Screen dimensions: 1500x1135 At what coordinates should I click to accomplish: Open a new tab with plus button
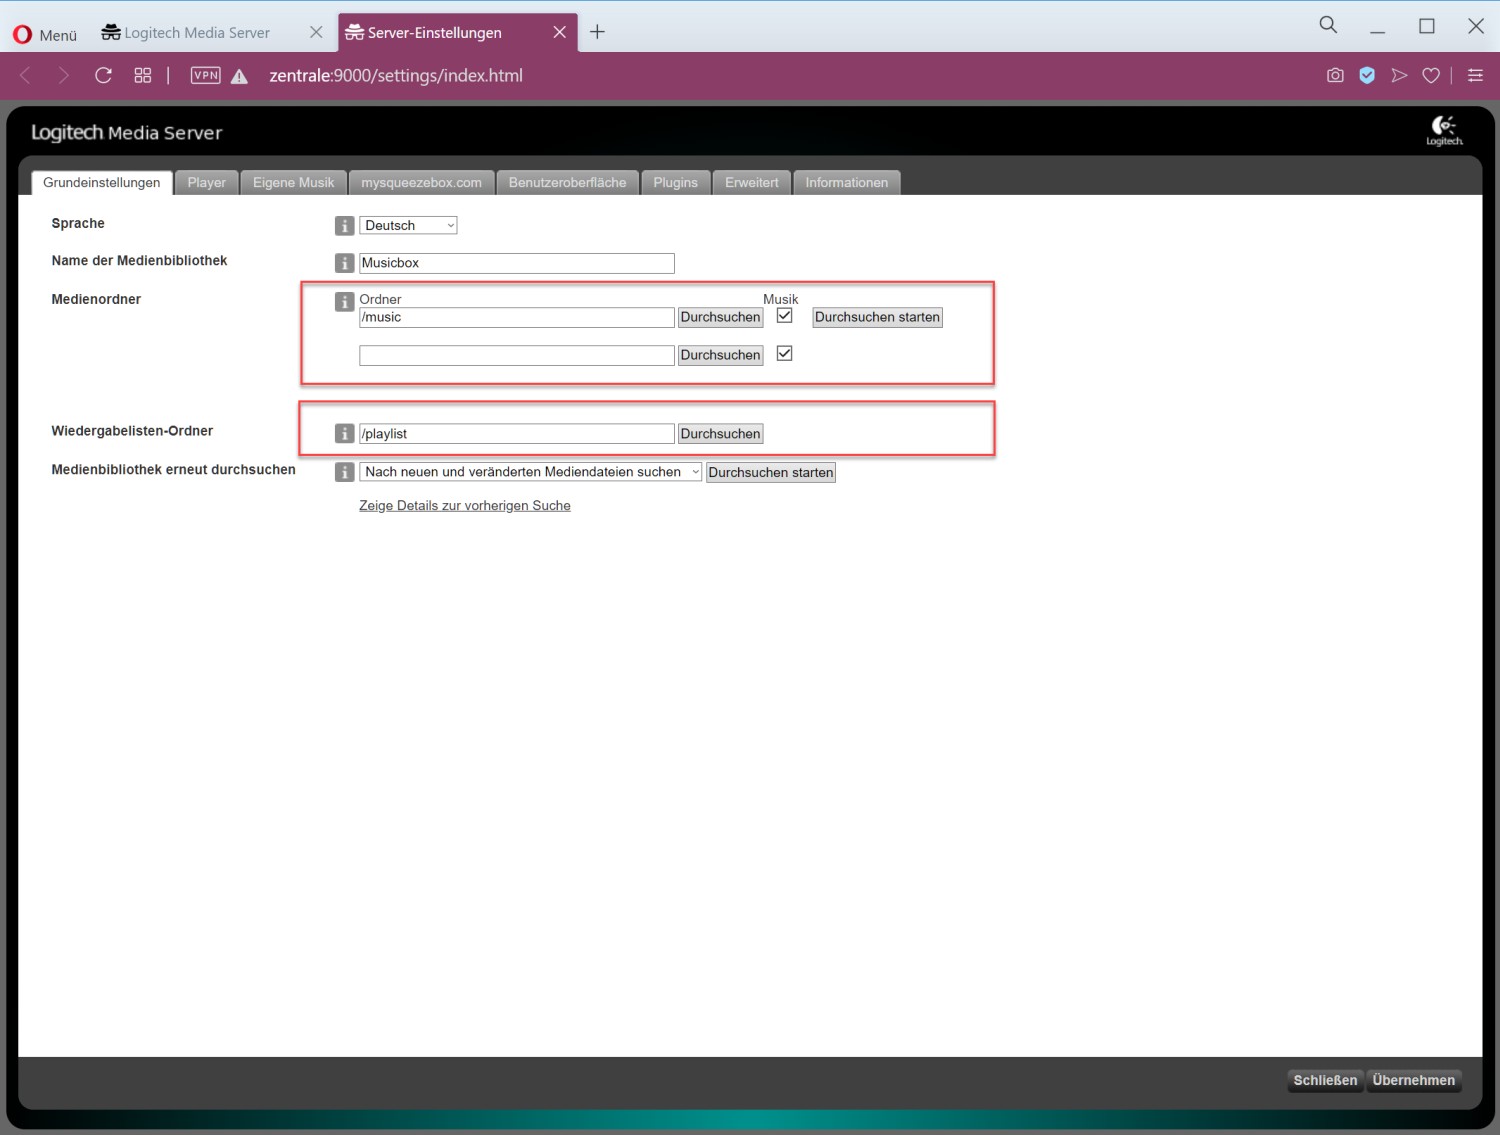597,32
